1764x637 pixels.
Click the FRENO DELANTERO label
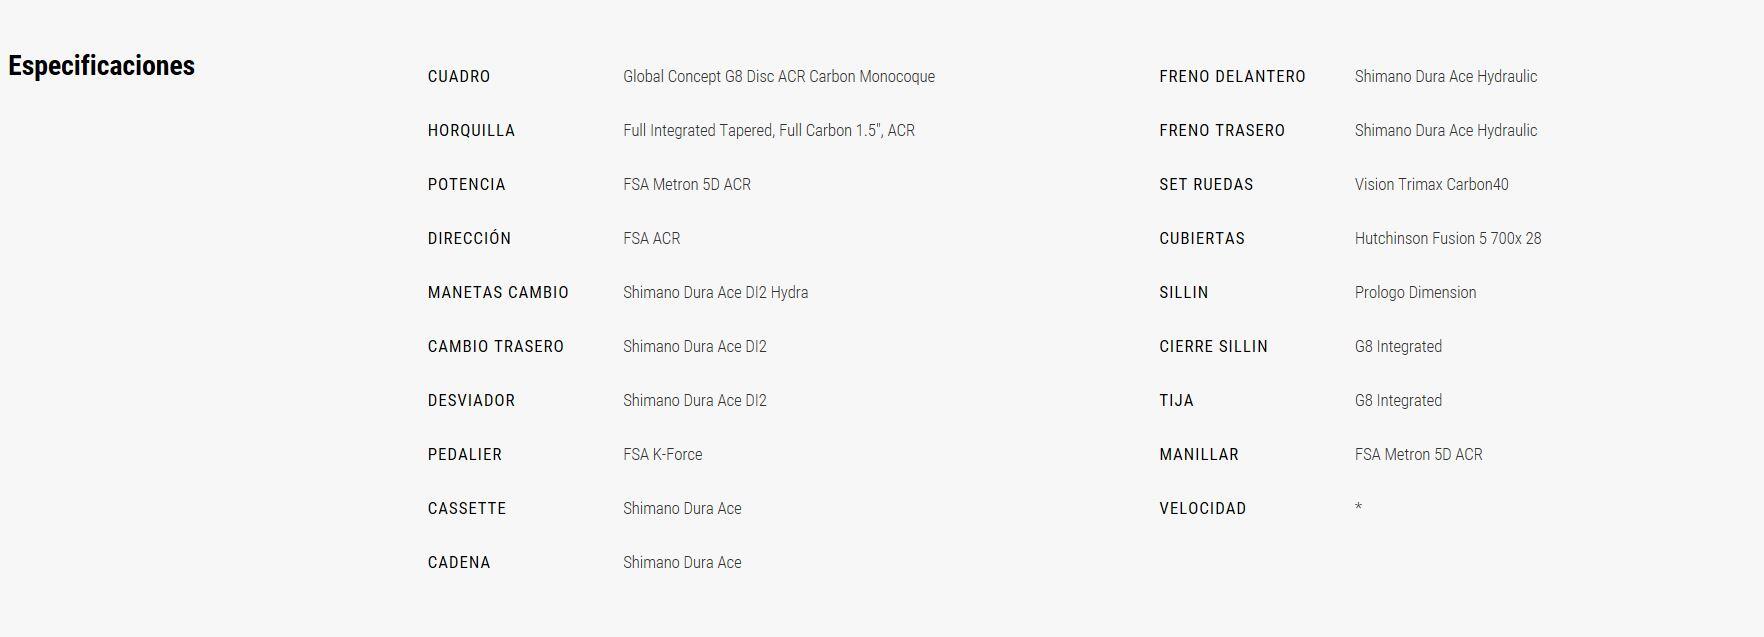(x=1232, y=77)
